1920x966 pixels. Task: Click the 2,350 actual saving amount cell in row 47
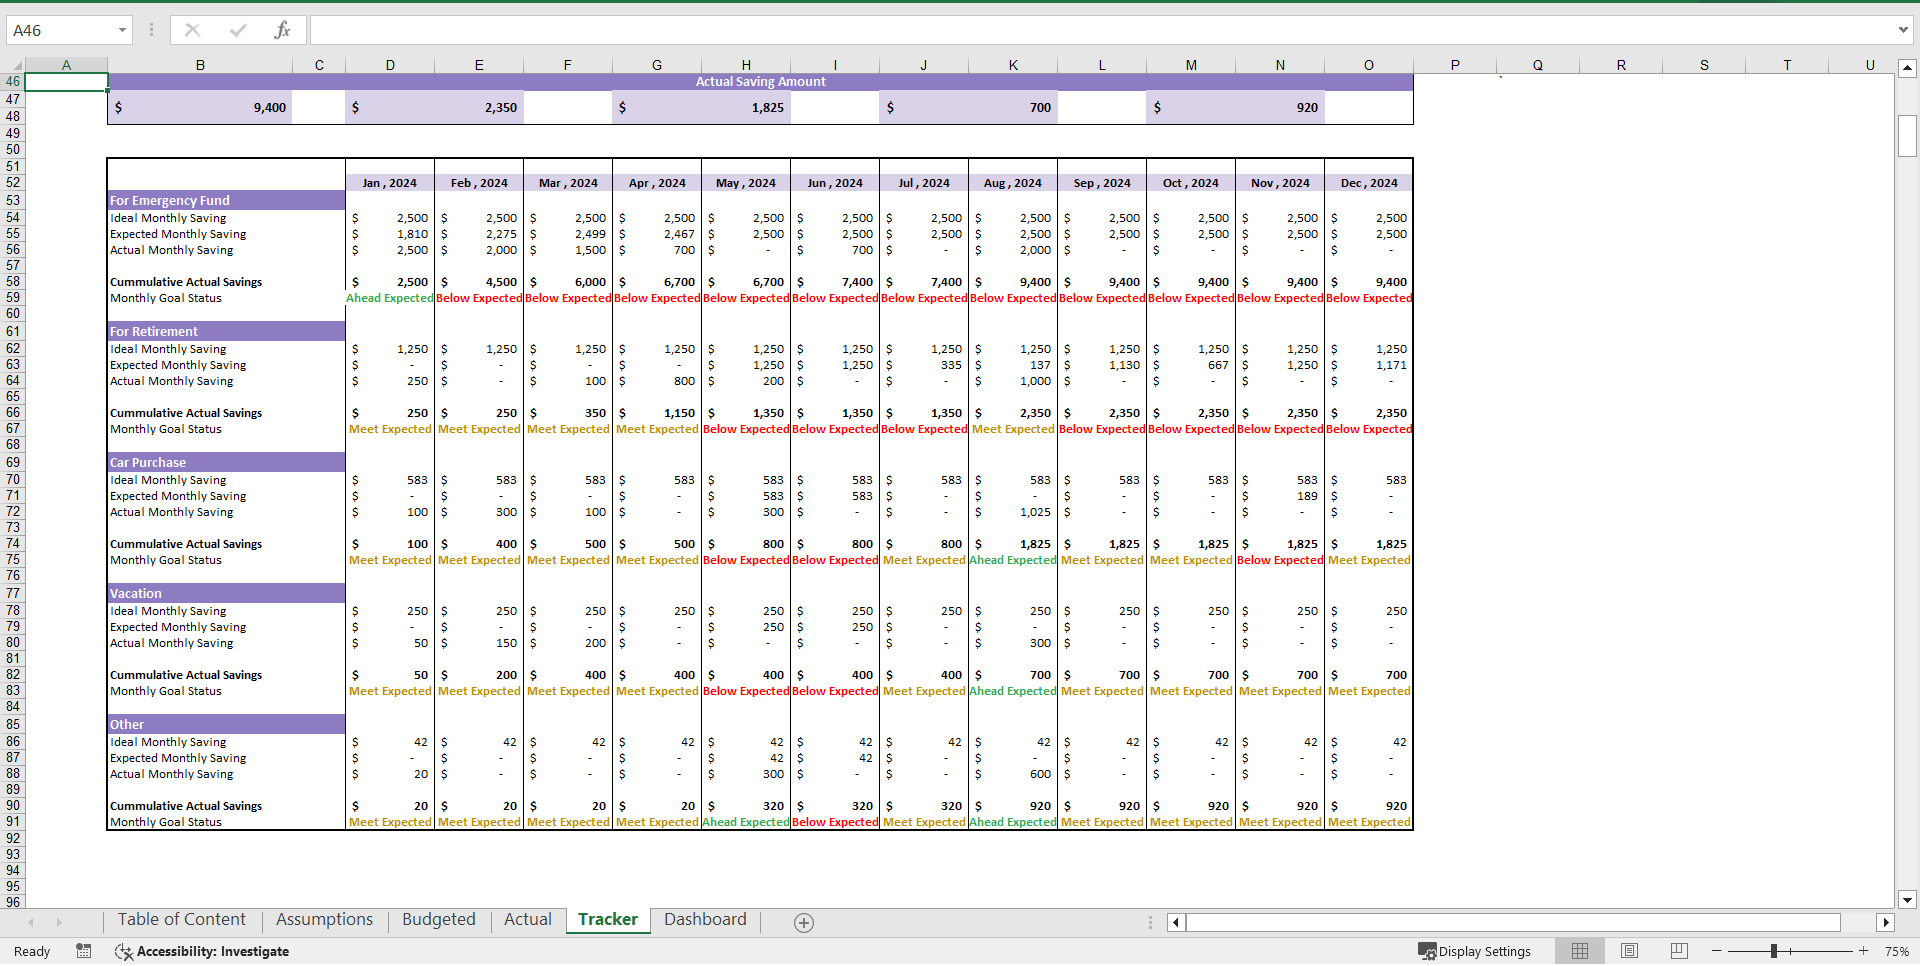click(434, 107)
